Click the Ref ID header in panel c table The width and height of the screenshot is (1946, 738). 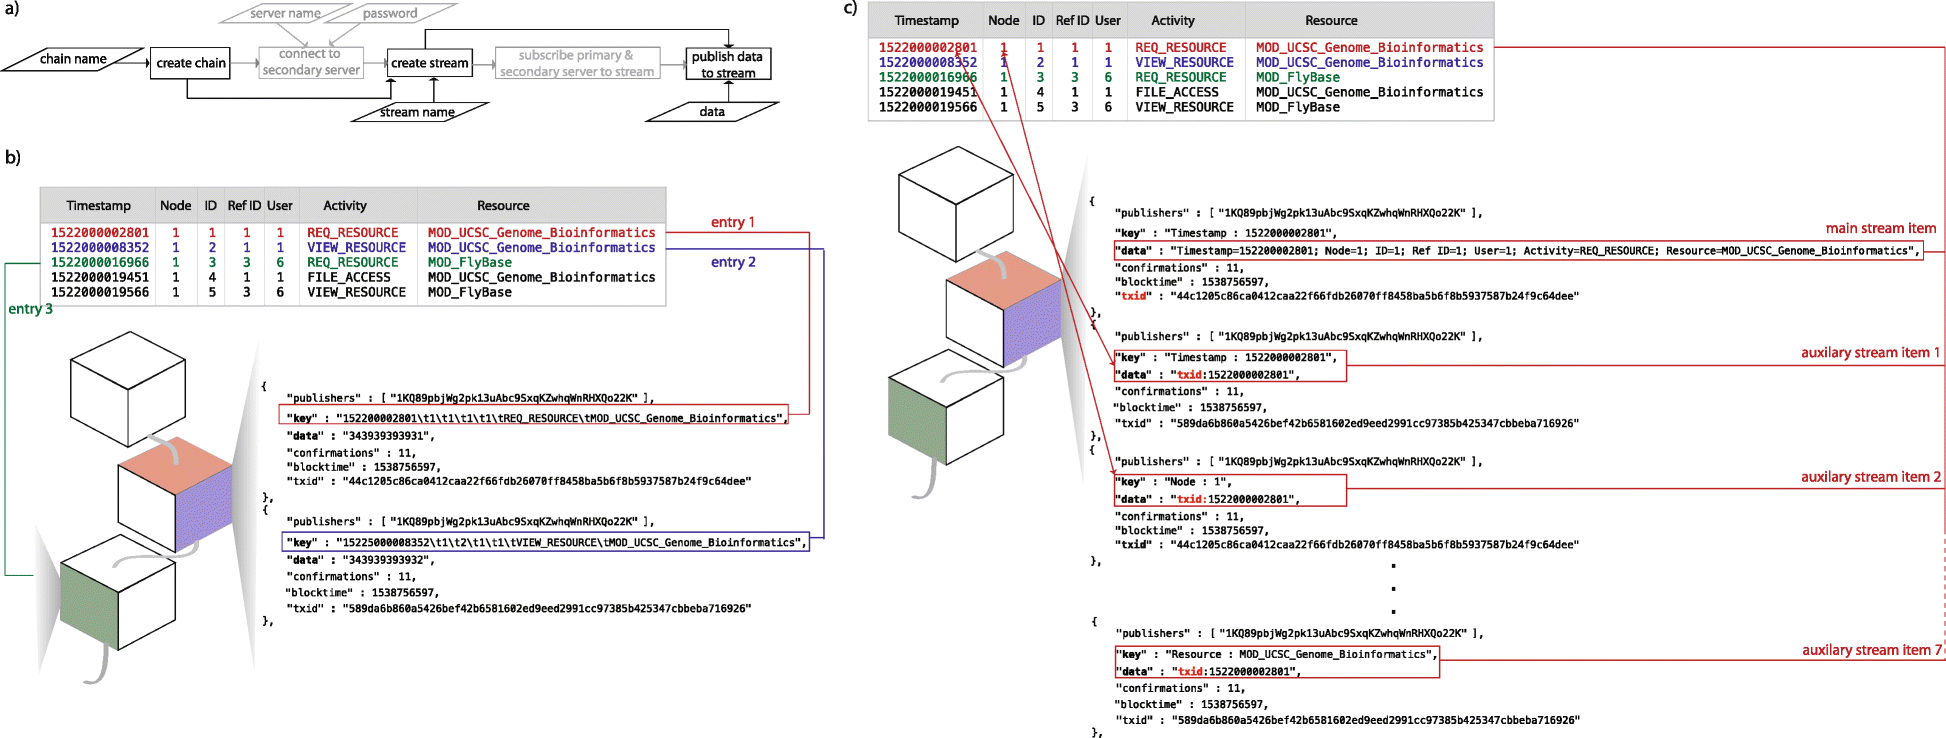1072,20
